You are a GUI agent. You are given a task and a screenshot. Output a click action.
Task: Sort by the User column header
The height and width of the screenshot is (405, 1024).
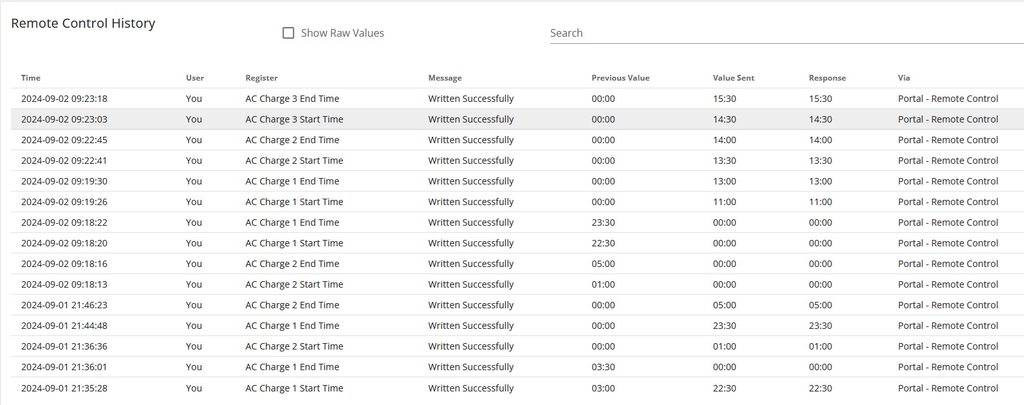(195, 78)
